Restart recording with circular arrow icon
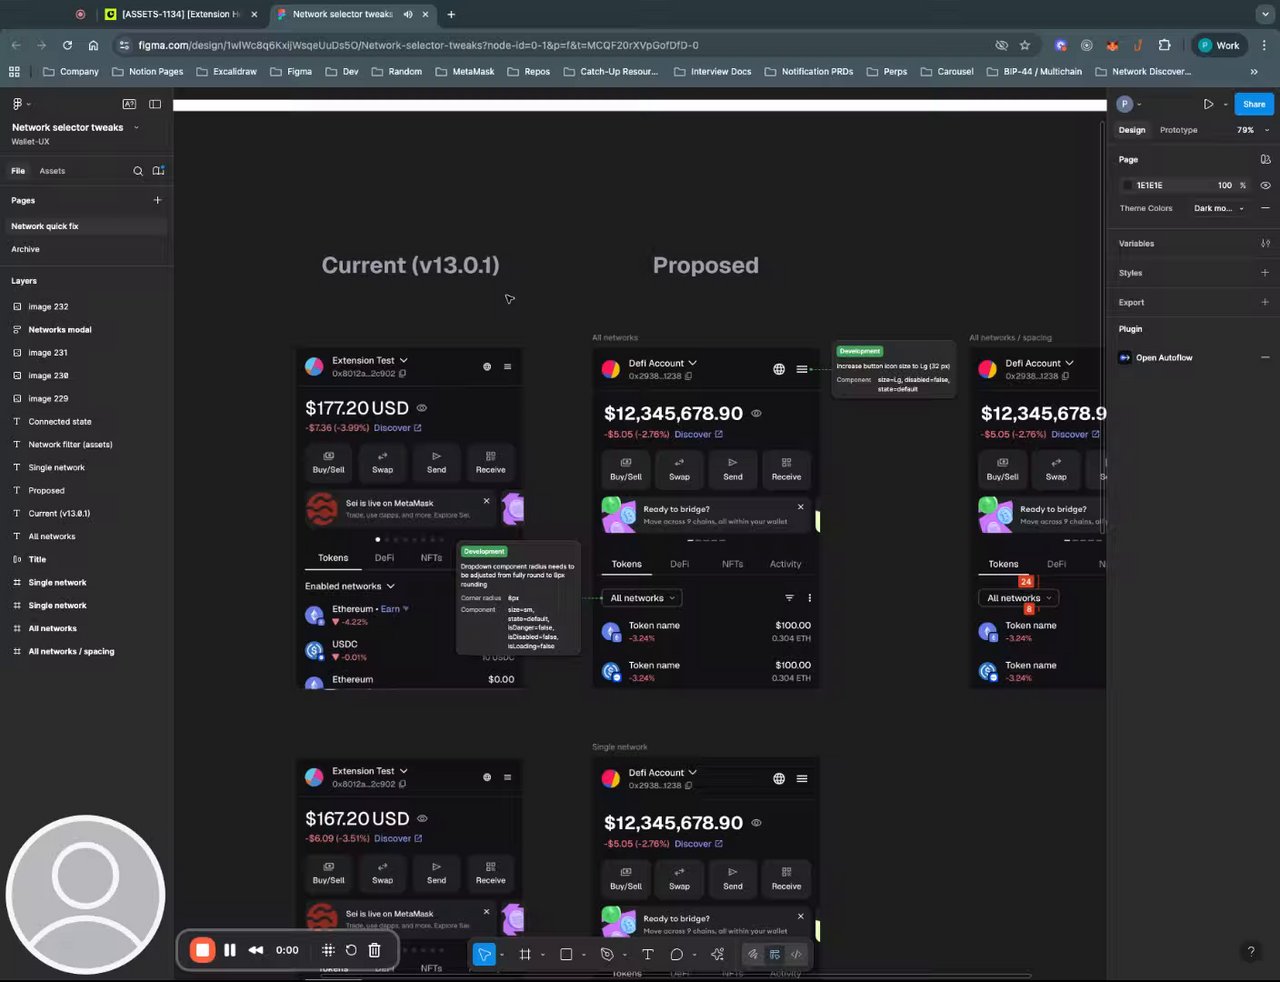The width and height of the screenshot is (1280, 982). click(x=351, y=950)
